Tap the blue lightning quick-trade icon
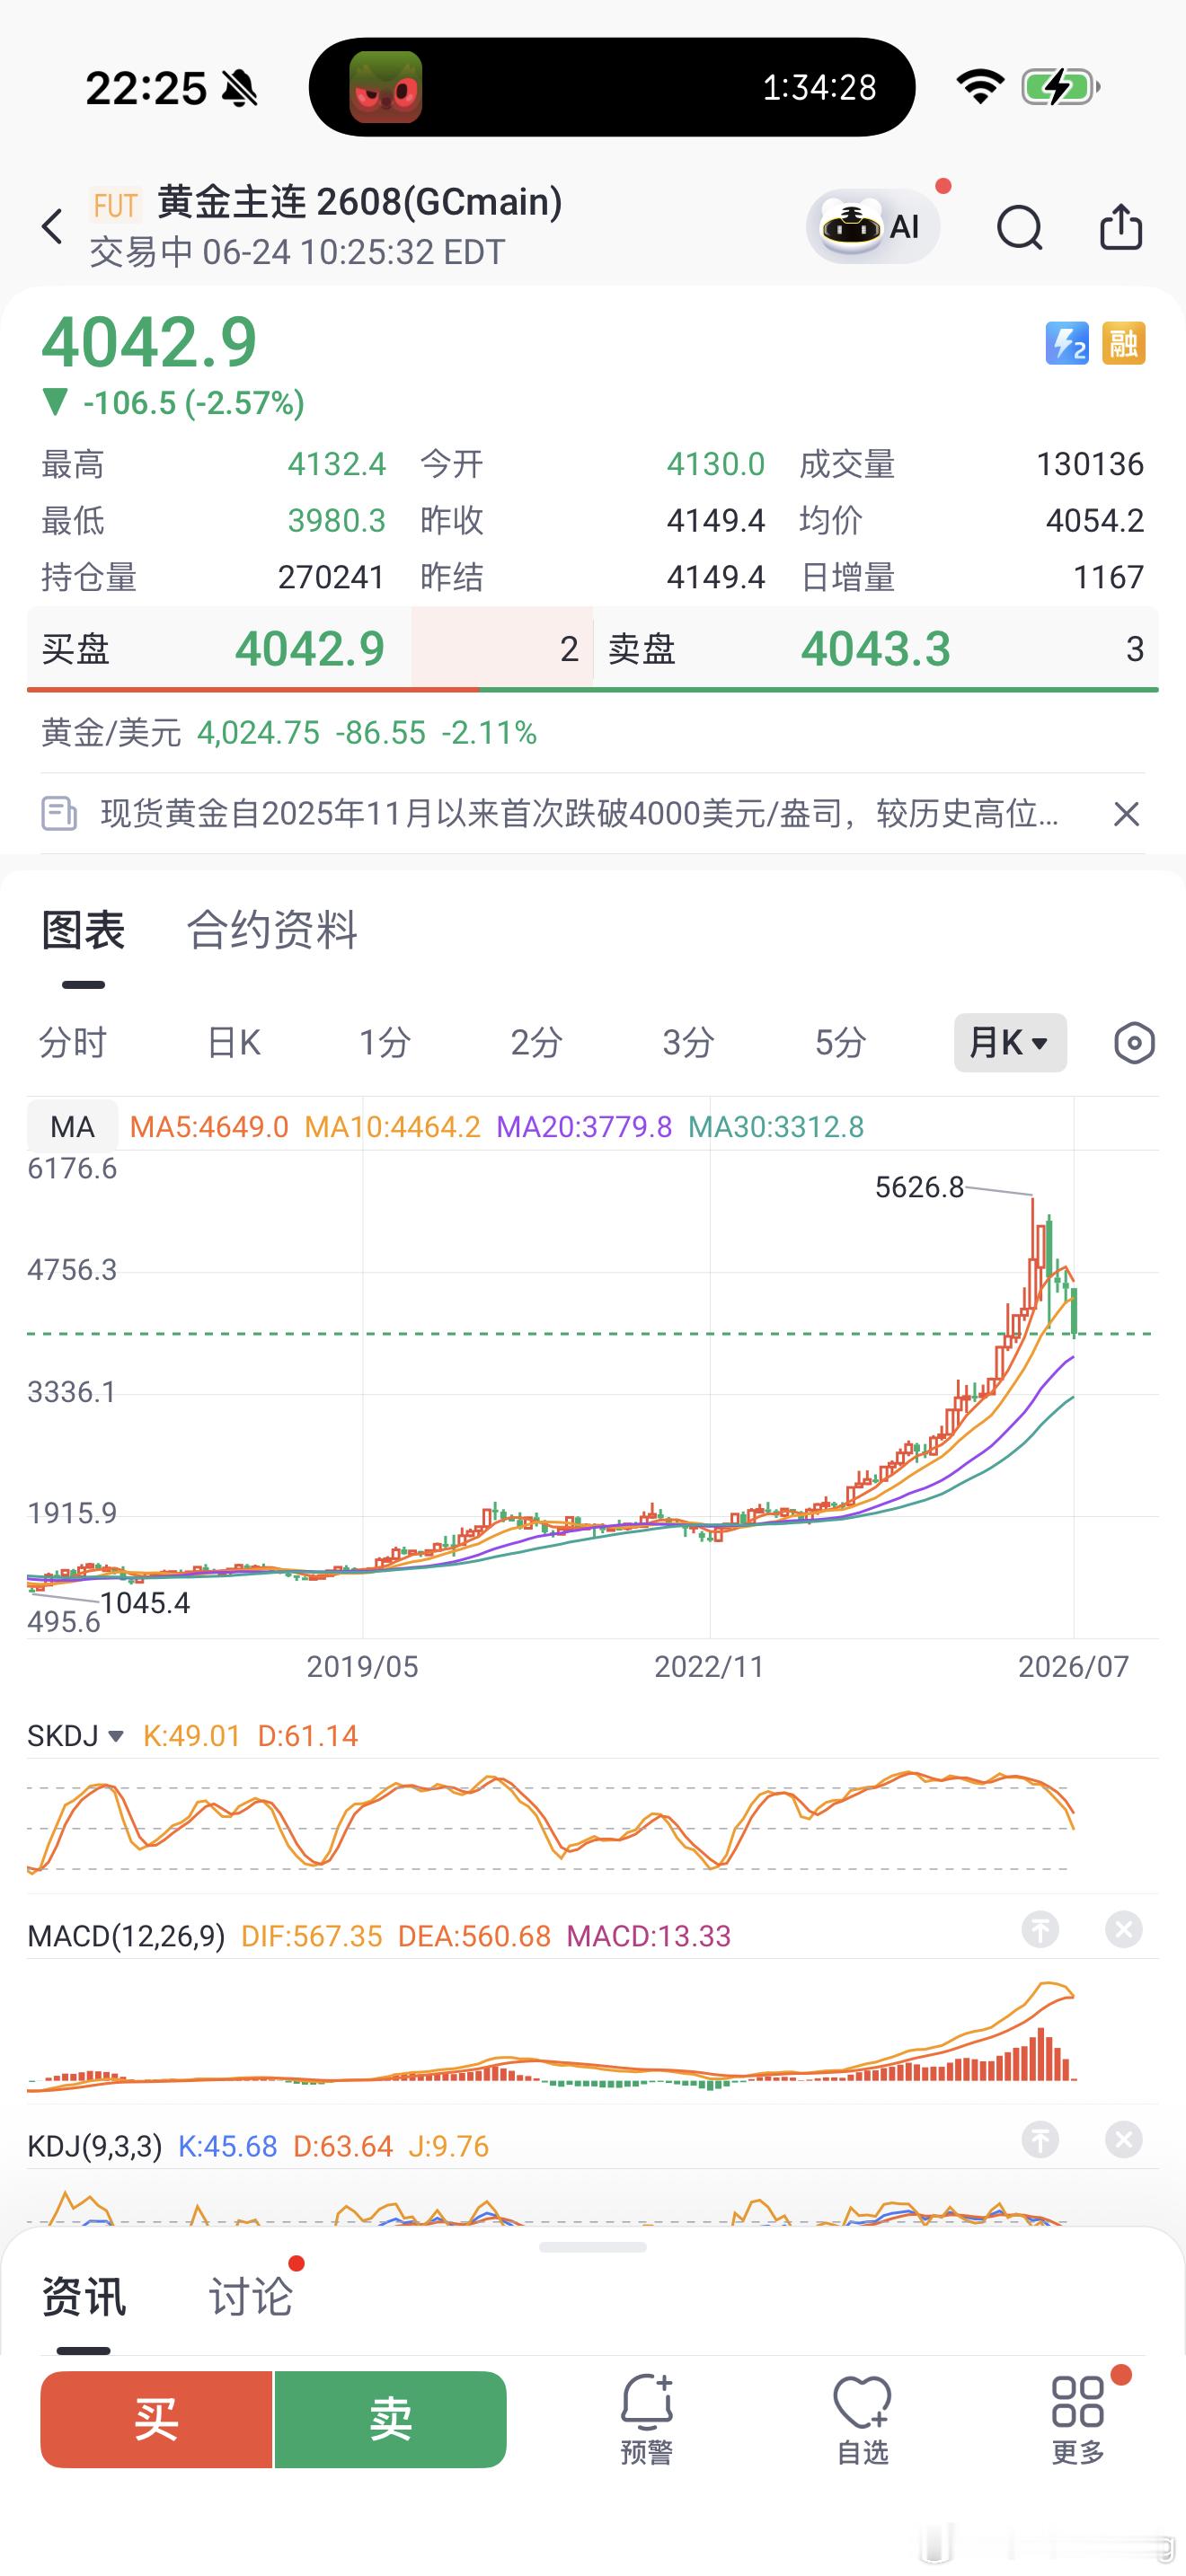 [x=1067, y=344]
